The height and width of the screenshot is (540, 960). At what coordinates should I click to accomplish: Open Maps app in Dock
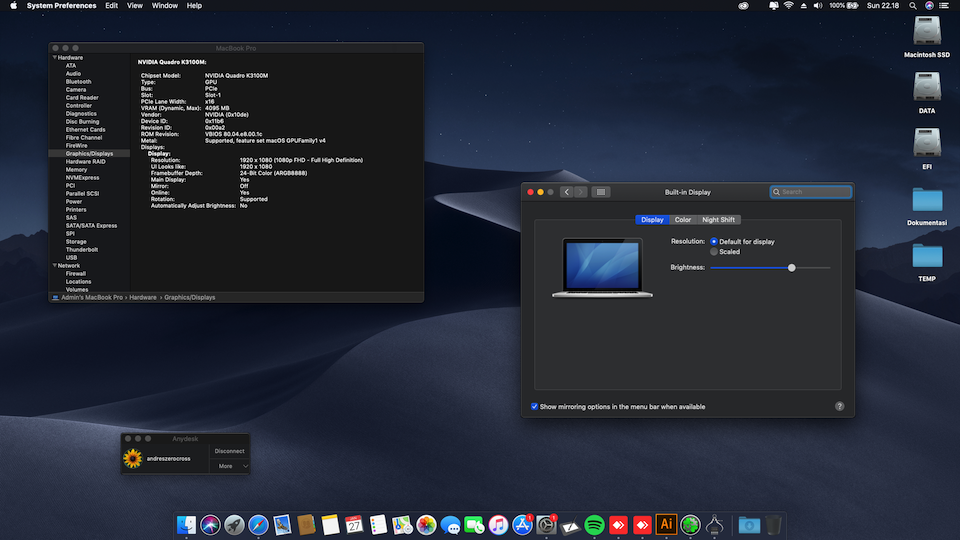point(402,525)
